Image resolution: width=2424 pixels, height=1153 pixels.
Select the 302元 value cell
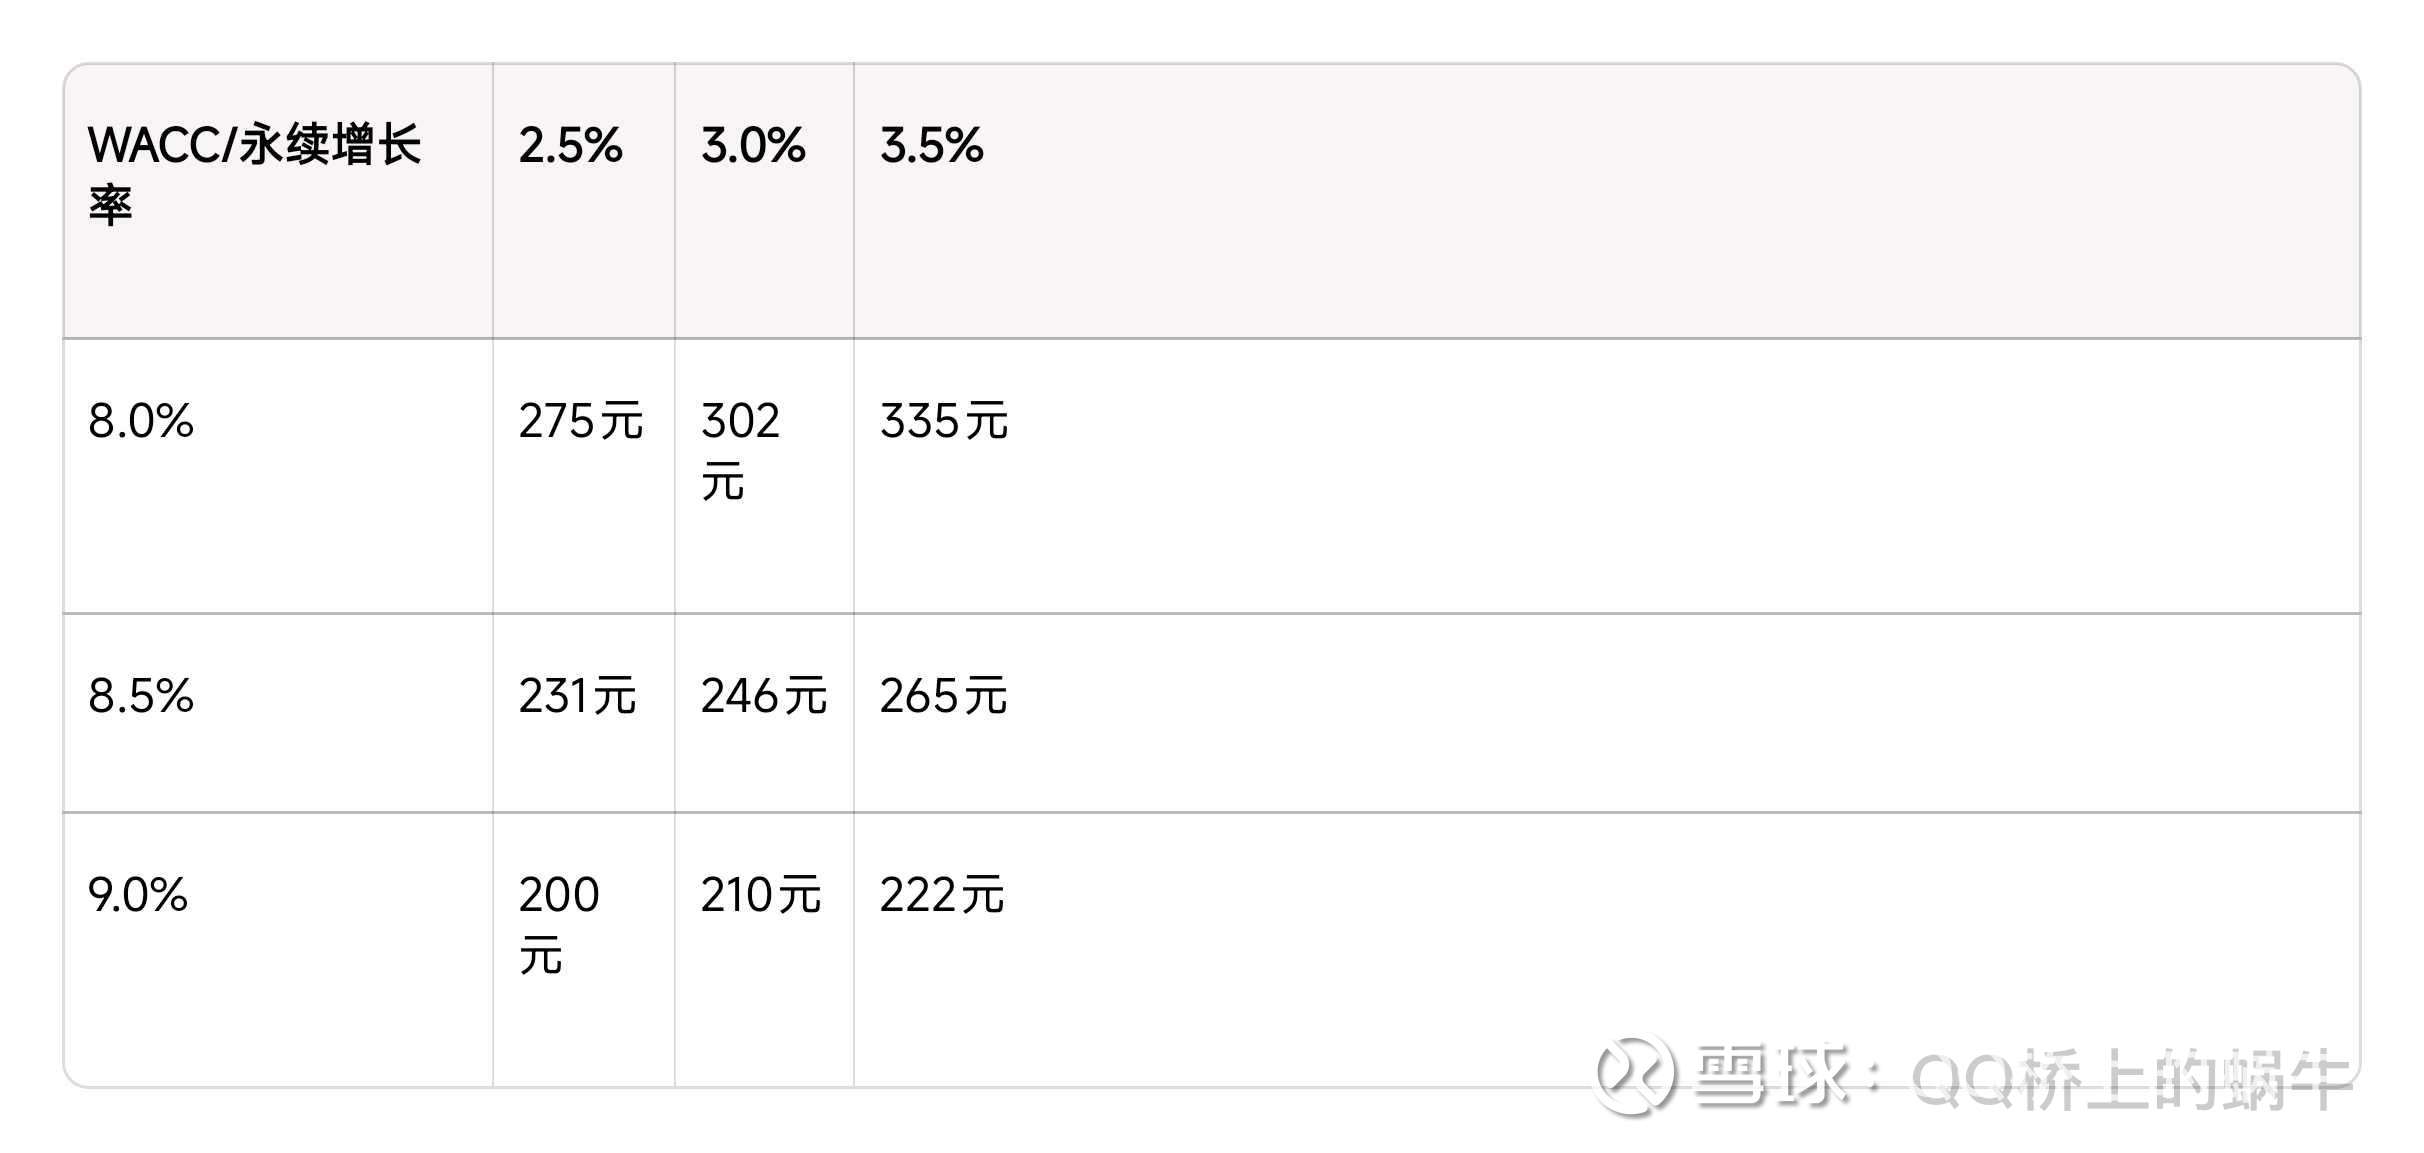(740, 450)
